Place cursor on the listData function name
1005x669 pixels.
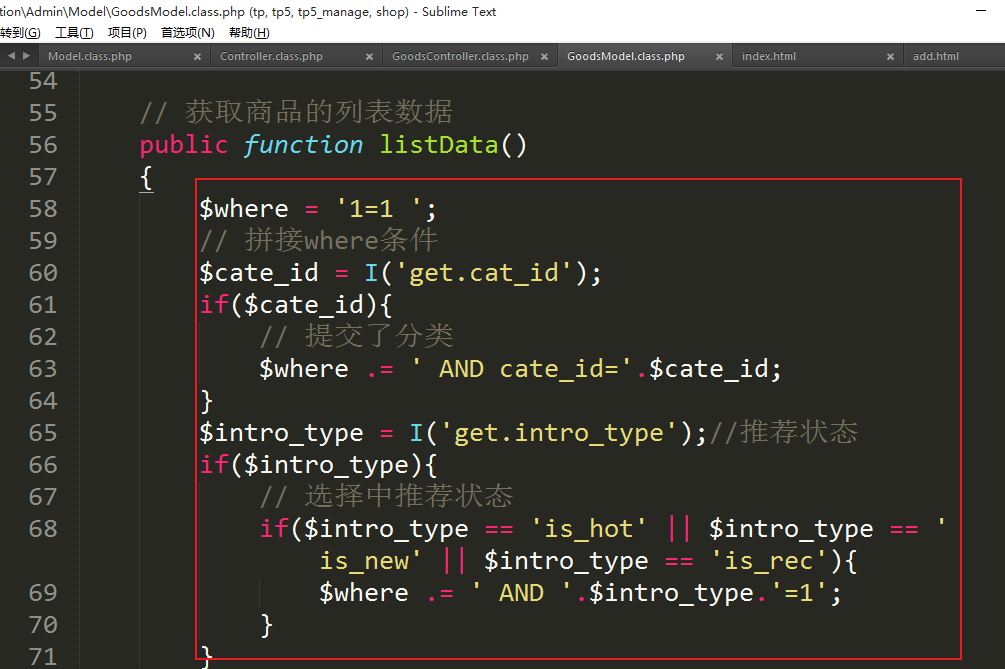[x=438, y=145]
